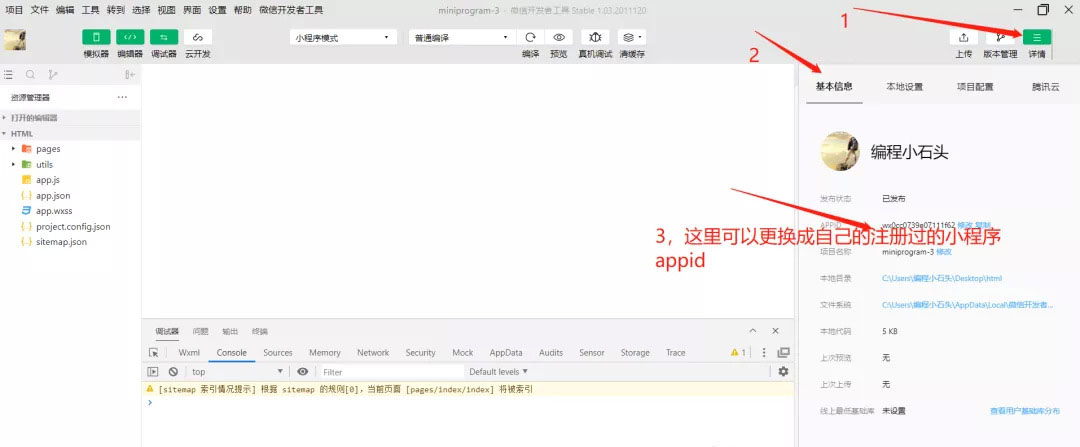Switch to the Sources tab
The width and height of the screenshot is (1080, 447).
278,353
